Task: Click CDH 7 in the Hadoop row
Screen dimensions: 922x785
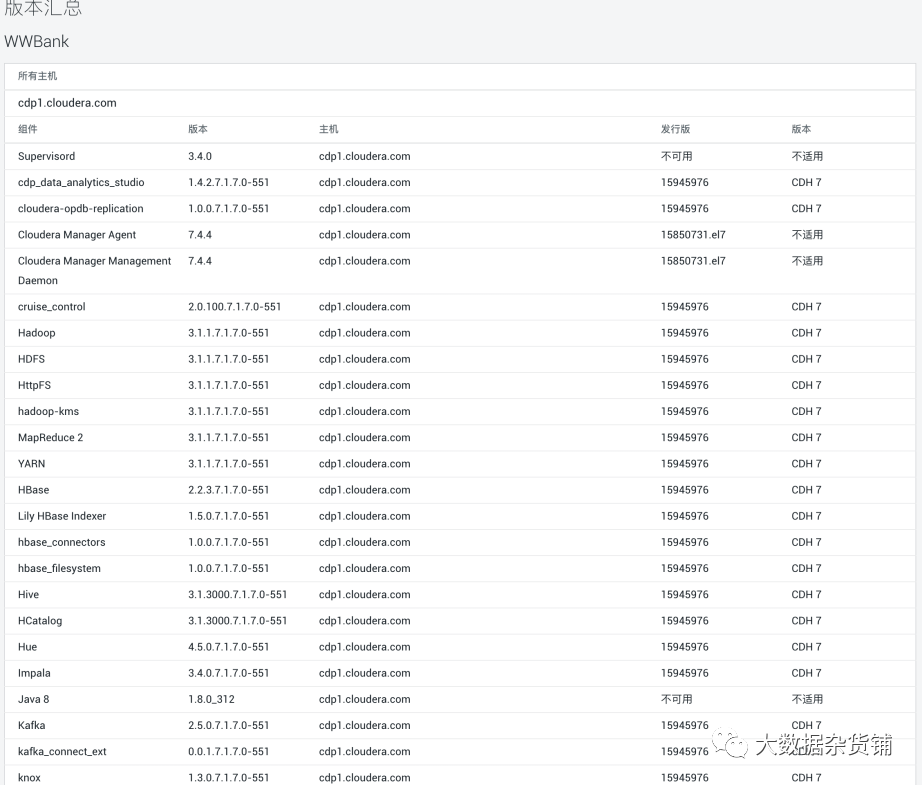Action: pos(806,333)
